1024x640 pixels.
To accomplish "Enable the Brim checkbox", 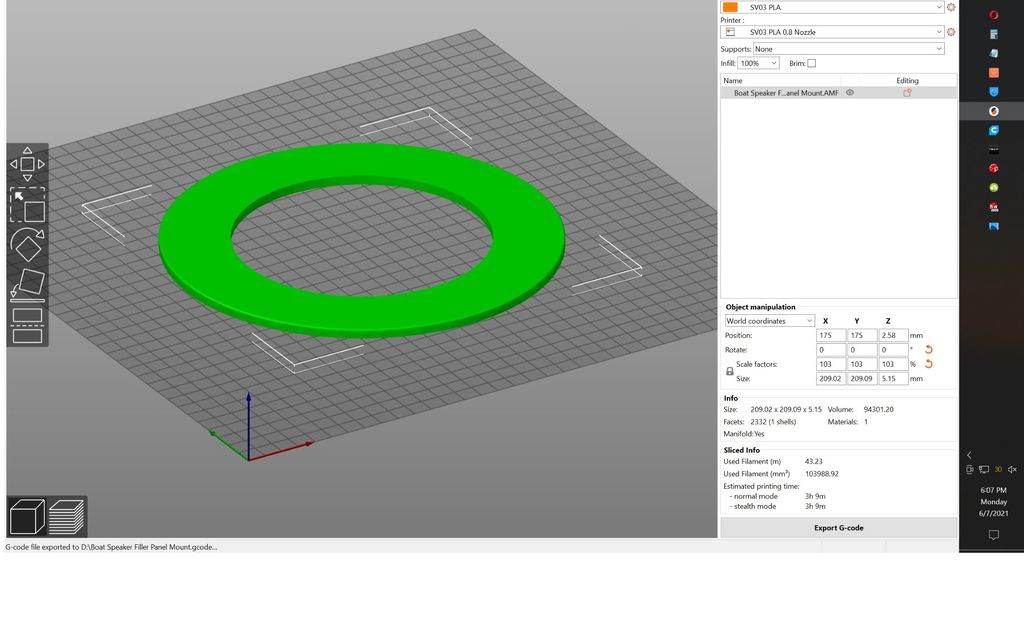I will (x=811, y=63).
